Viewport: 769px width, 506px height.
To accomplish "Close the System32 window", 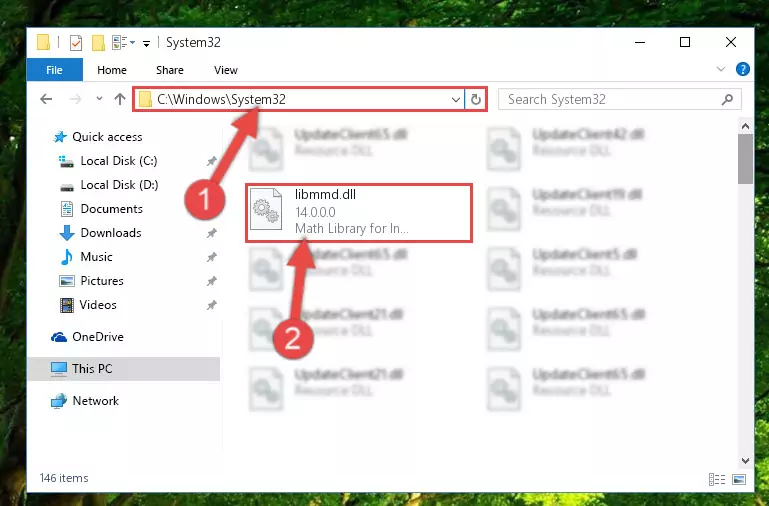I will [731, 43].
